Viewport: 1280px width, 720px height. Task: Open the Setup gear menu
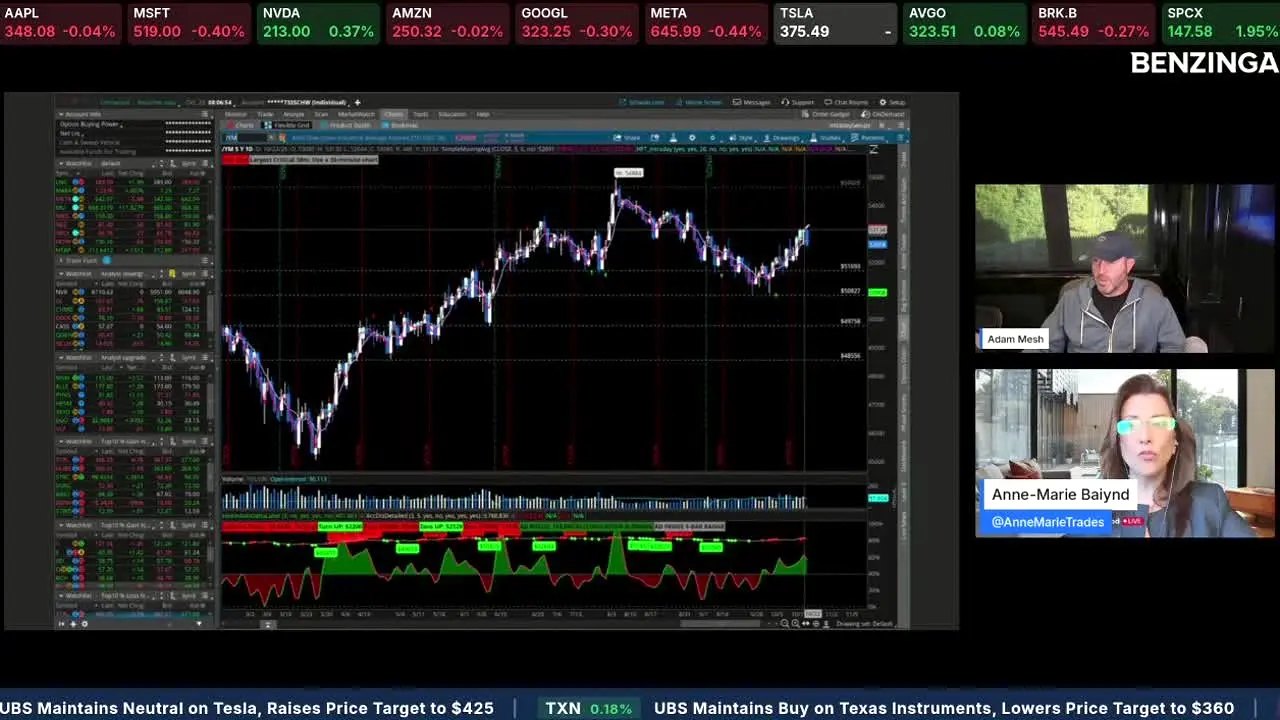coord(892,102)
